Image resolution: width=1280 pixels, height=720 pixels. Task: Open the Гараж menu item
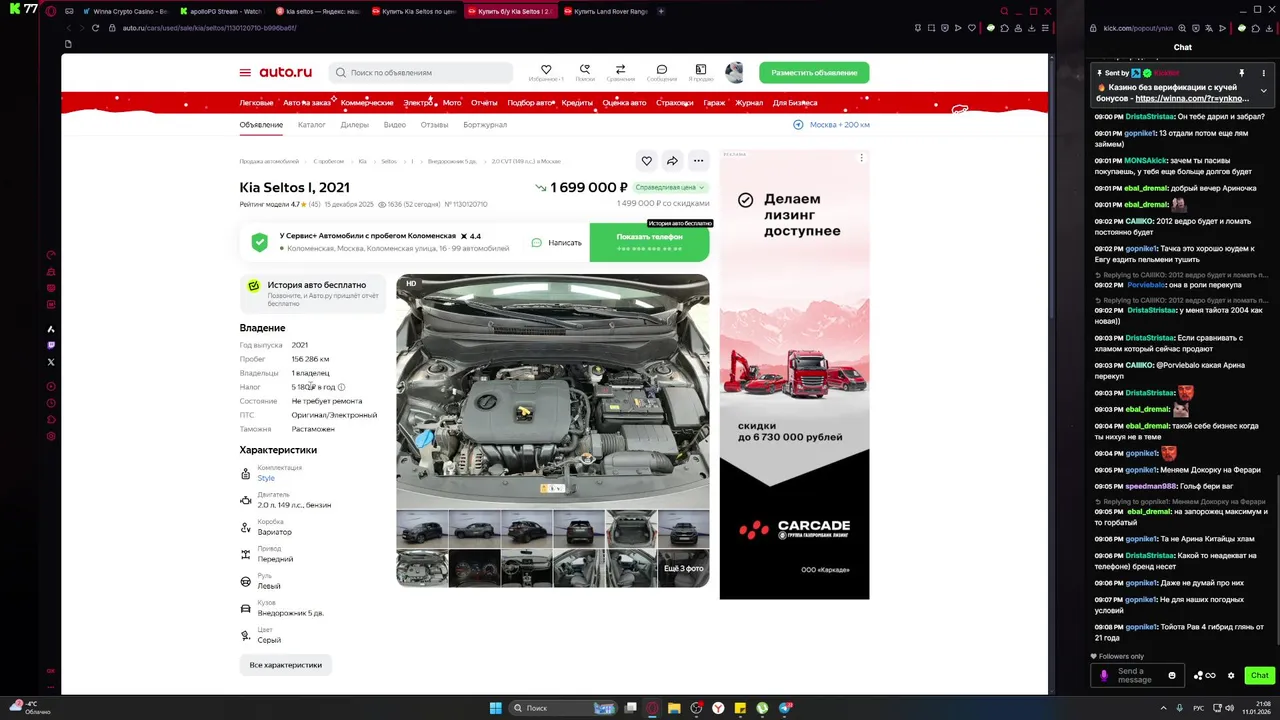coord(714,103)
